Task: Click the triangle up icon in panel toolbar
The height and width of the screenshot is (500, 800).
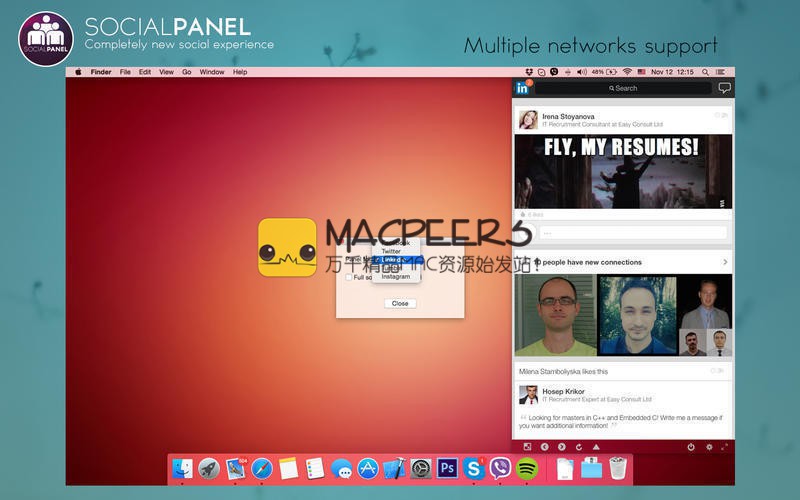Action: pyautogui.click(x=595, y=446)
